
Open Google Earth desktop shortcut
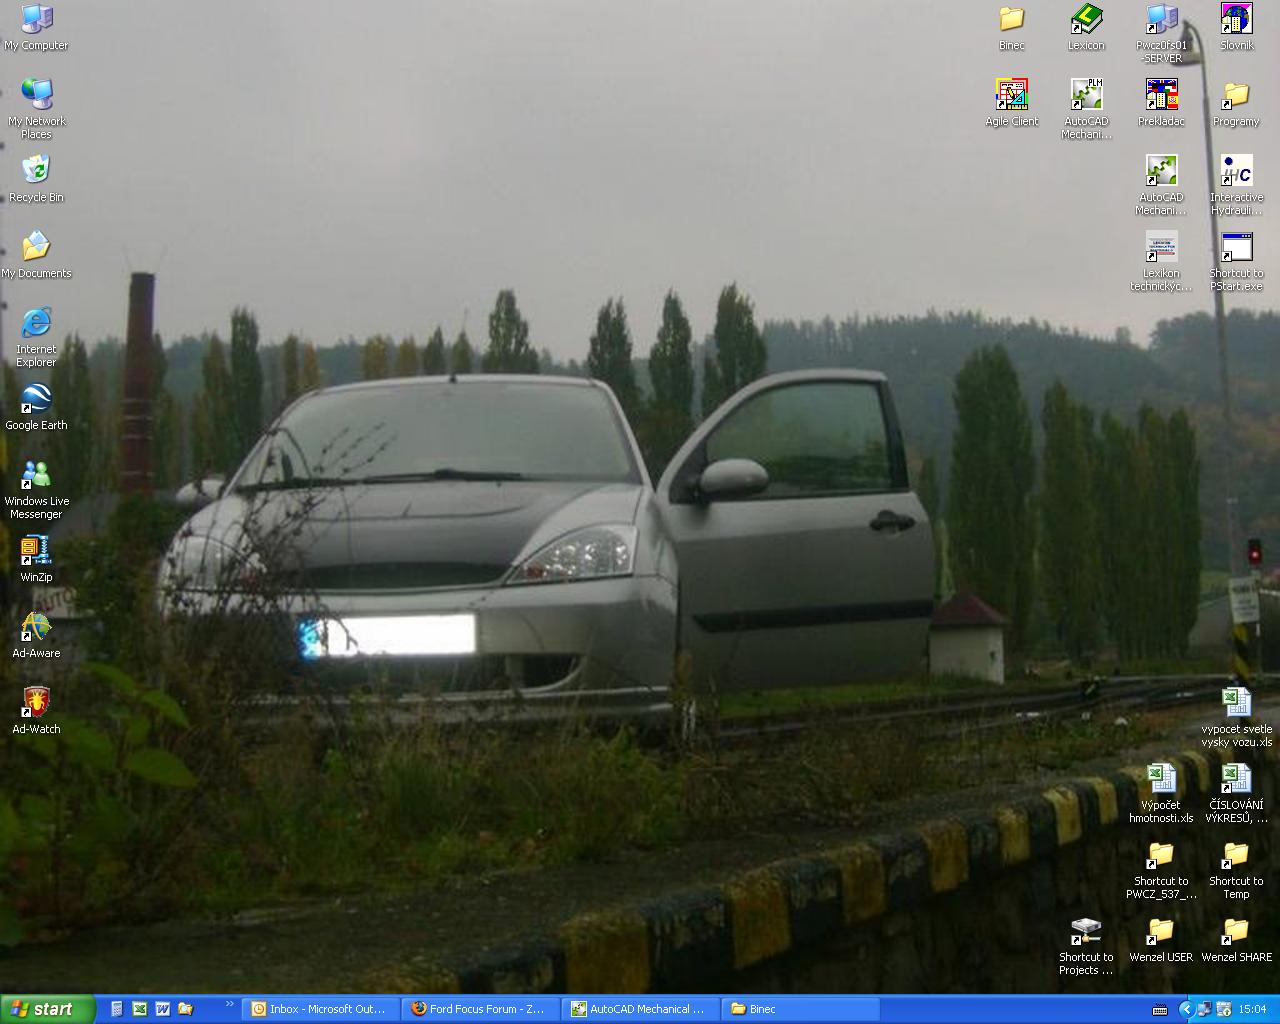tap(36, 400)
